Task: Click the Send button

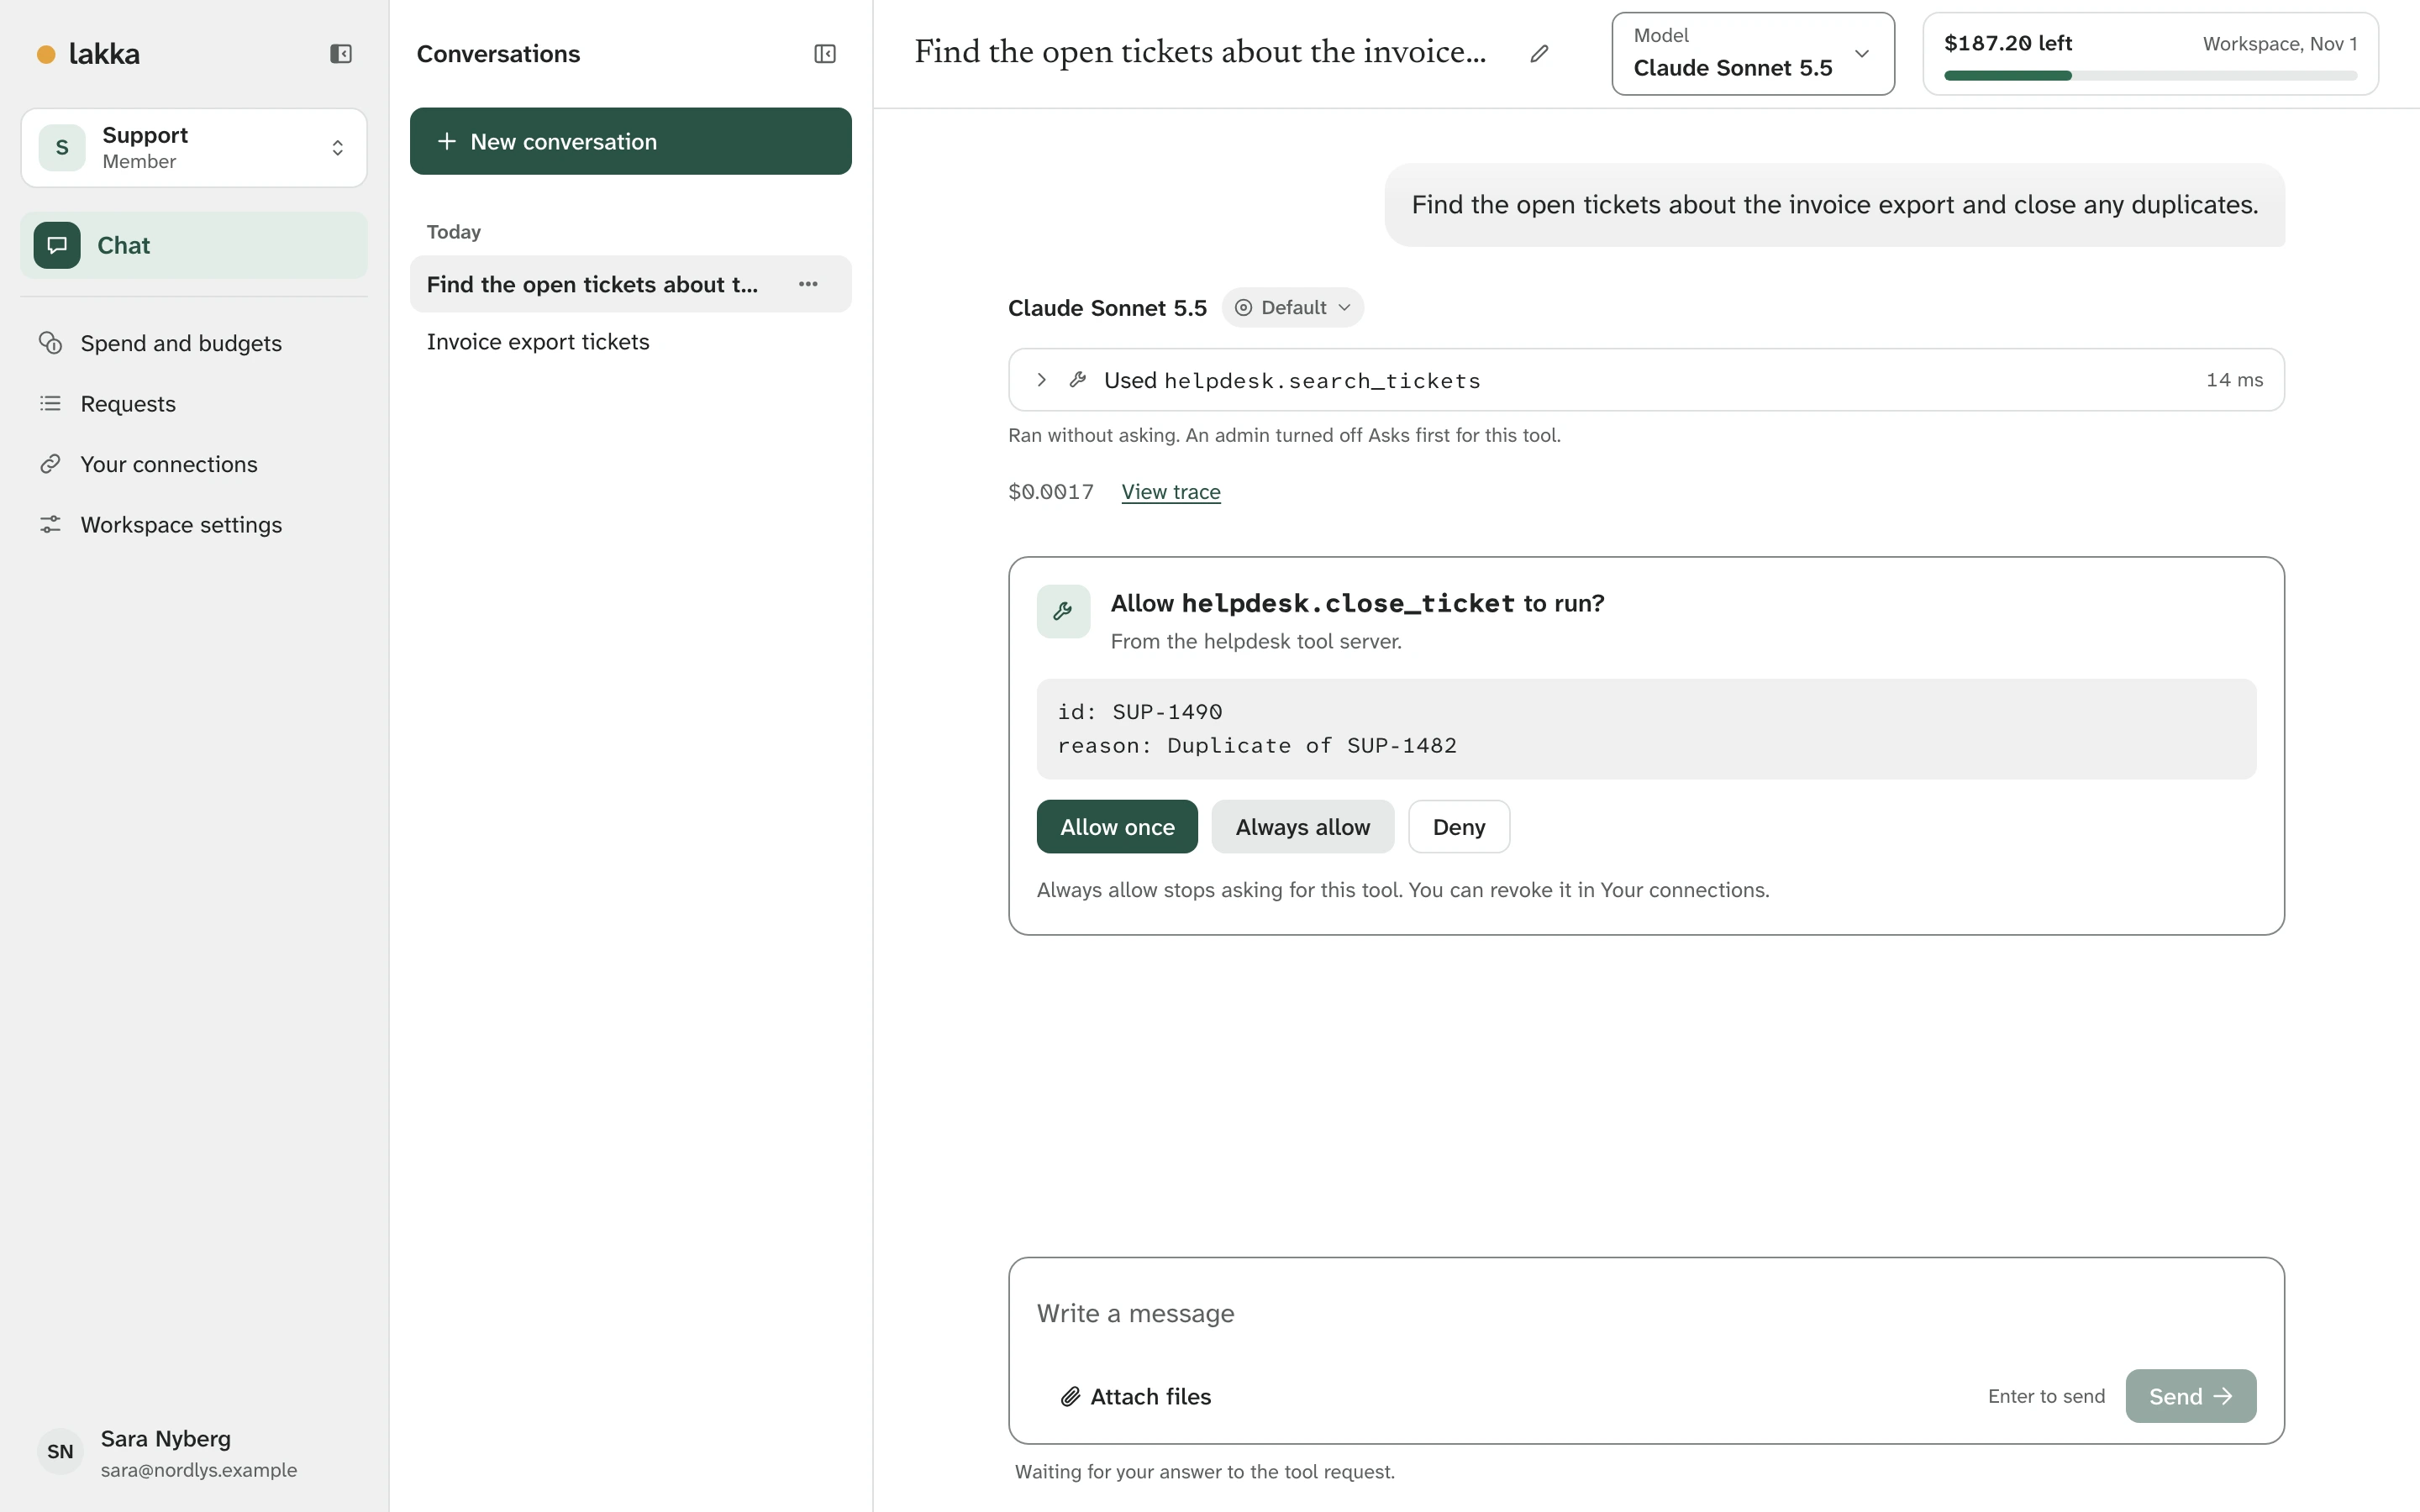Action: point(2191,1396)
